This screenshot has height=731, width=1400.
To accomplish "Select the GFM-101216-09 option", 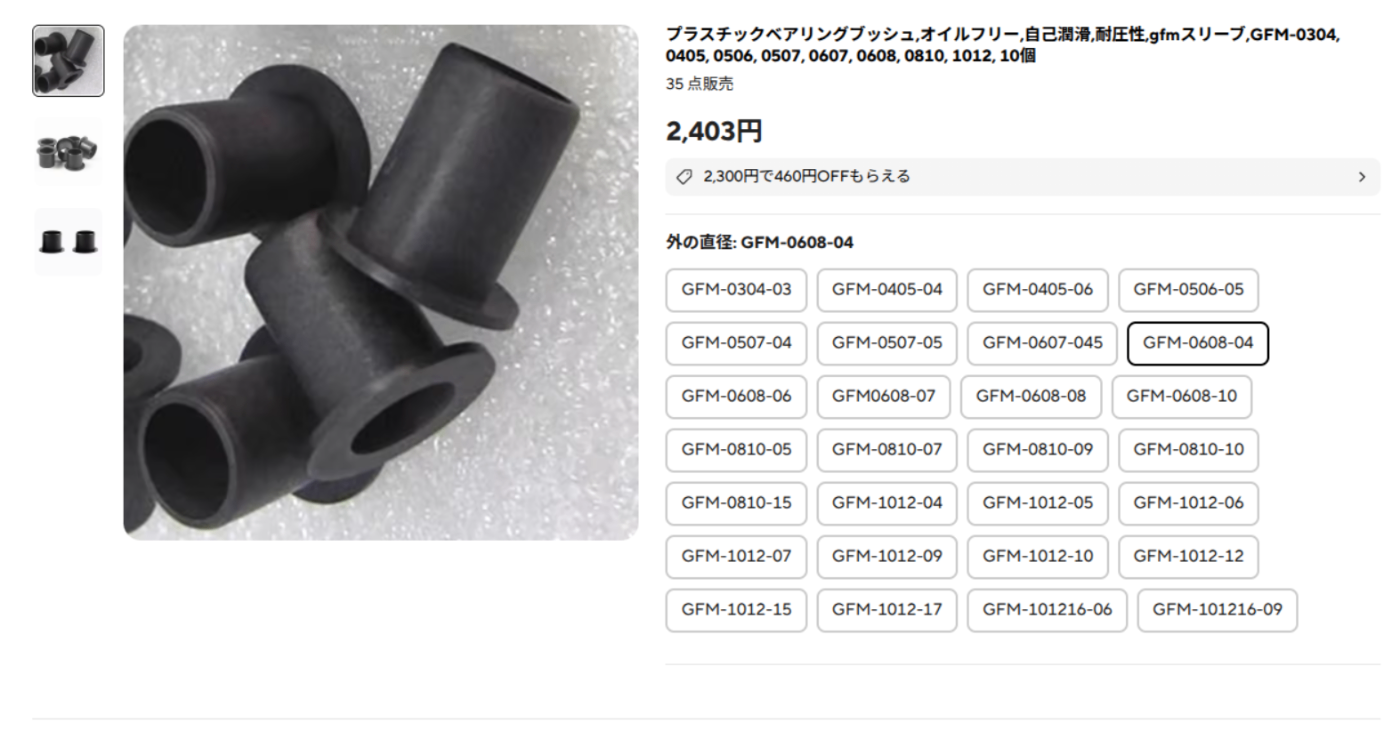I will pyautogui.click(x=1217, y=610).
